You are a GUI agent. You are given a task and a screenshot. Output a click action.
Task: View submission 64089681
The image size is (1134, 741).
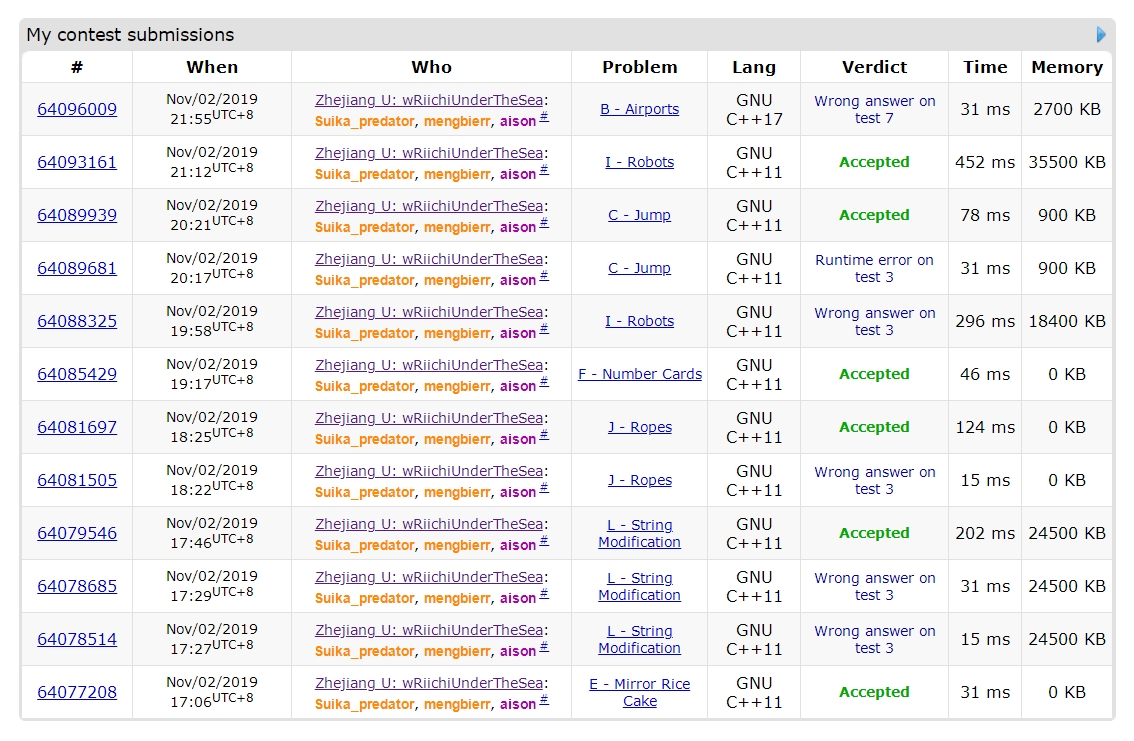(77, 268)
